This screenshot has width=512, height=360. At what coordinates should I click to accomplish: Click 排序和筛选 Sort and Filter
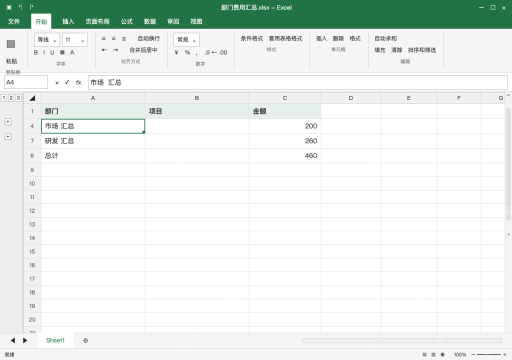pyautogui.click(x=422, y=50)
